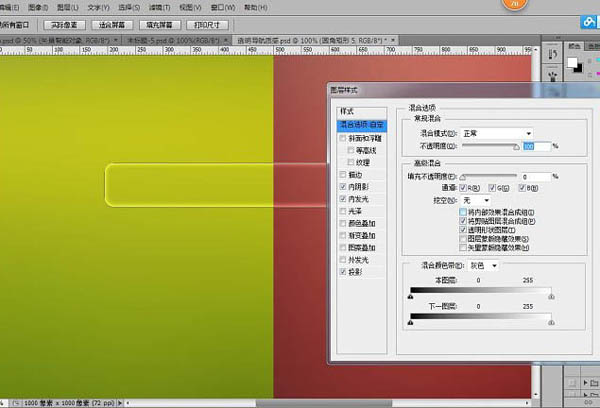Enable the 等高线 contour checkbox
This screenshot has width=600, height=408.
pyautogui.click(x=351, y=150)
